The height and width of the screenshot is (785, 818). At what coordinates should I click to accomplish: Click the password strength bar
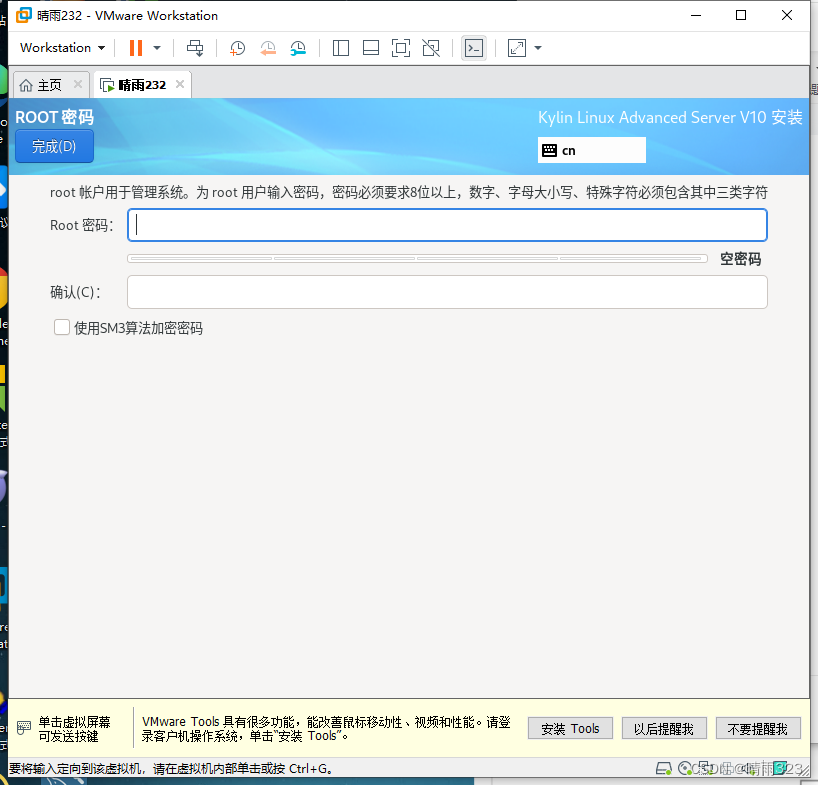pos(417,258)
